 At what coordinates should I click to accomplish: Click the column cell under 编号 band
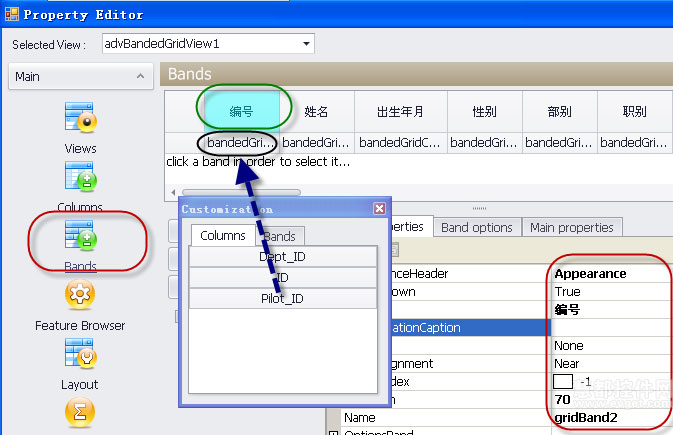(x=242, y=143)
